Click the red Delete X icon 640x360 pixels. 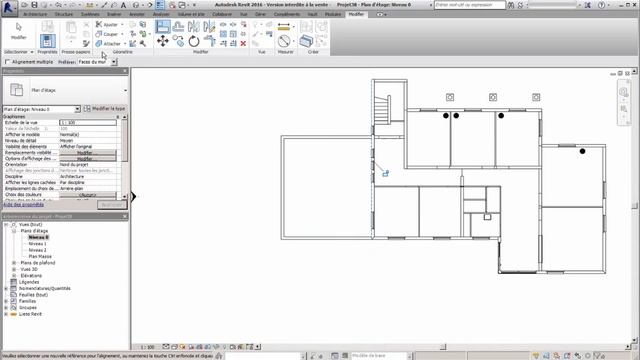pyautogui.click(x=243, y=43)
